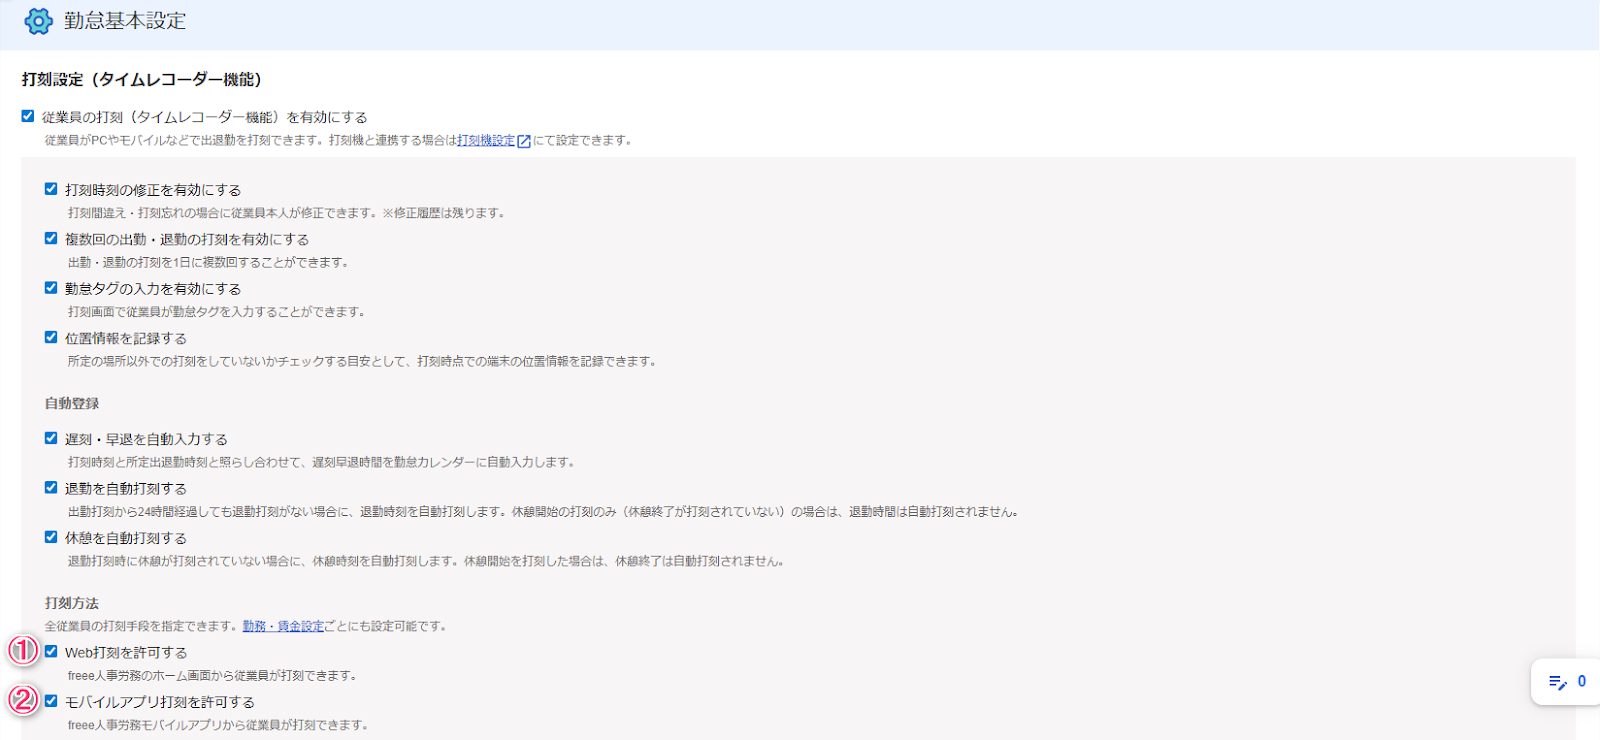Disable 勤怠タグの入力を有効にする checkbox

pos(51,288)
